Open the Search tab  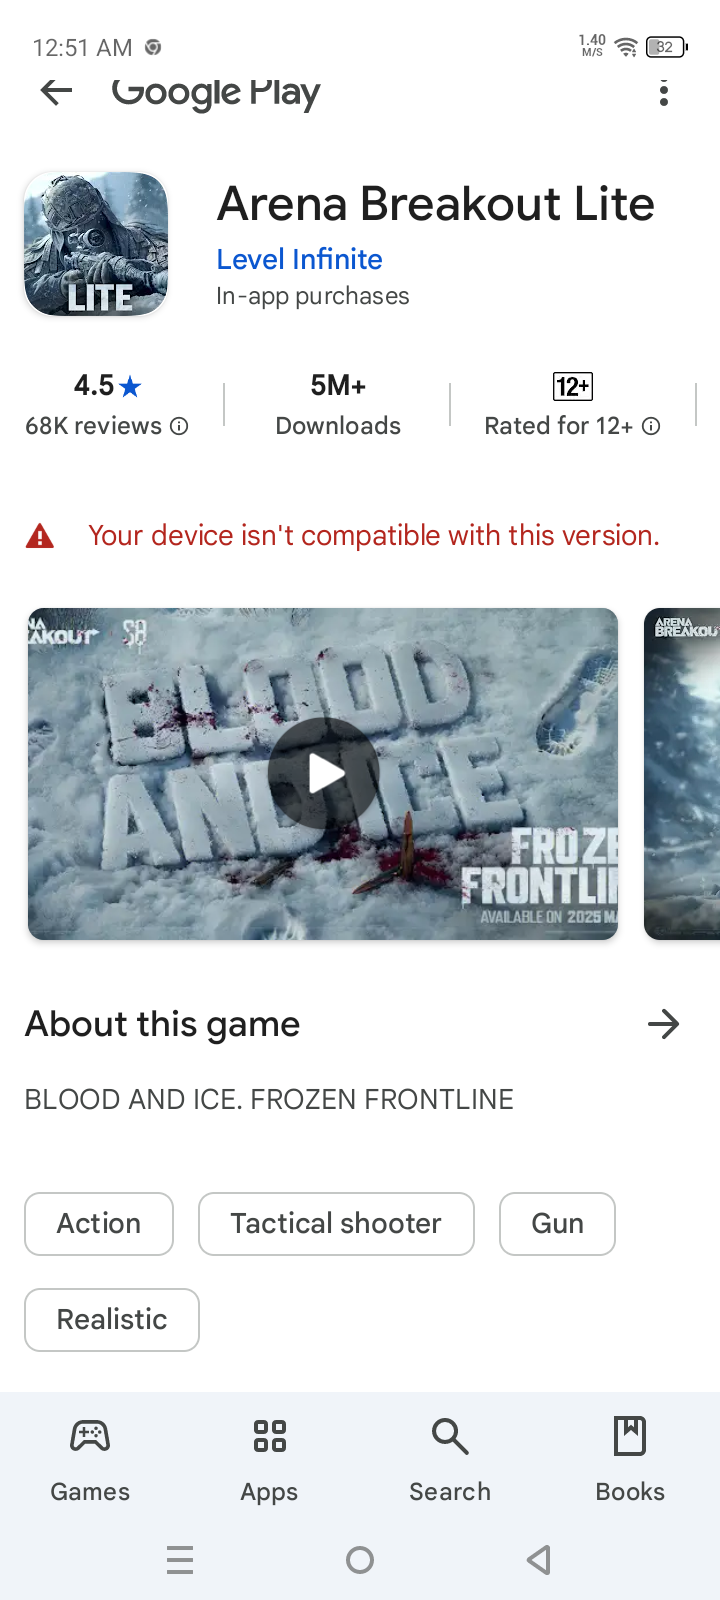coord(450,1460)
